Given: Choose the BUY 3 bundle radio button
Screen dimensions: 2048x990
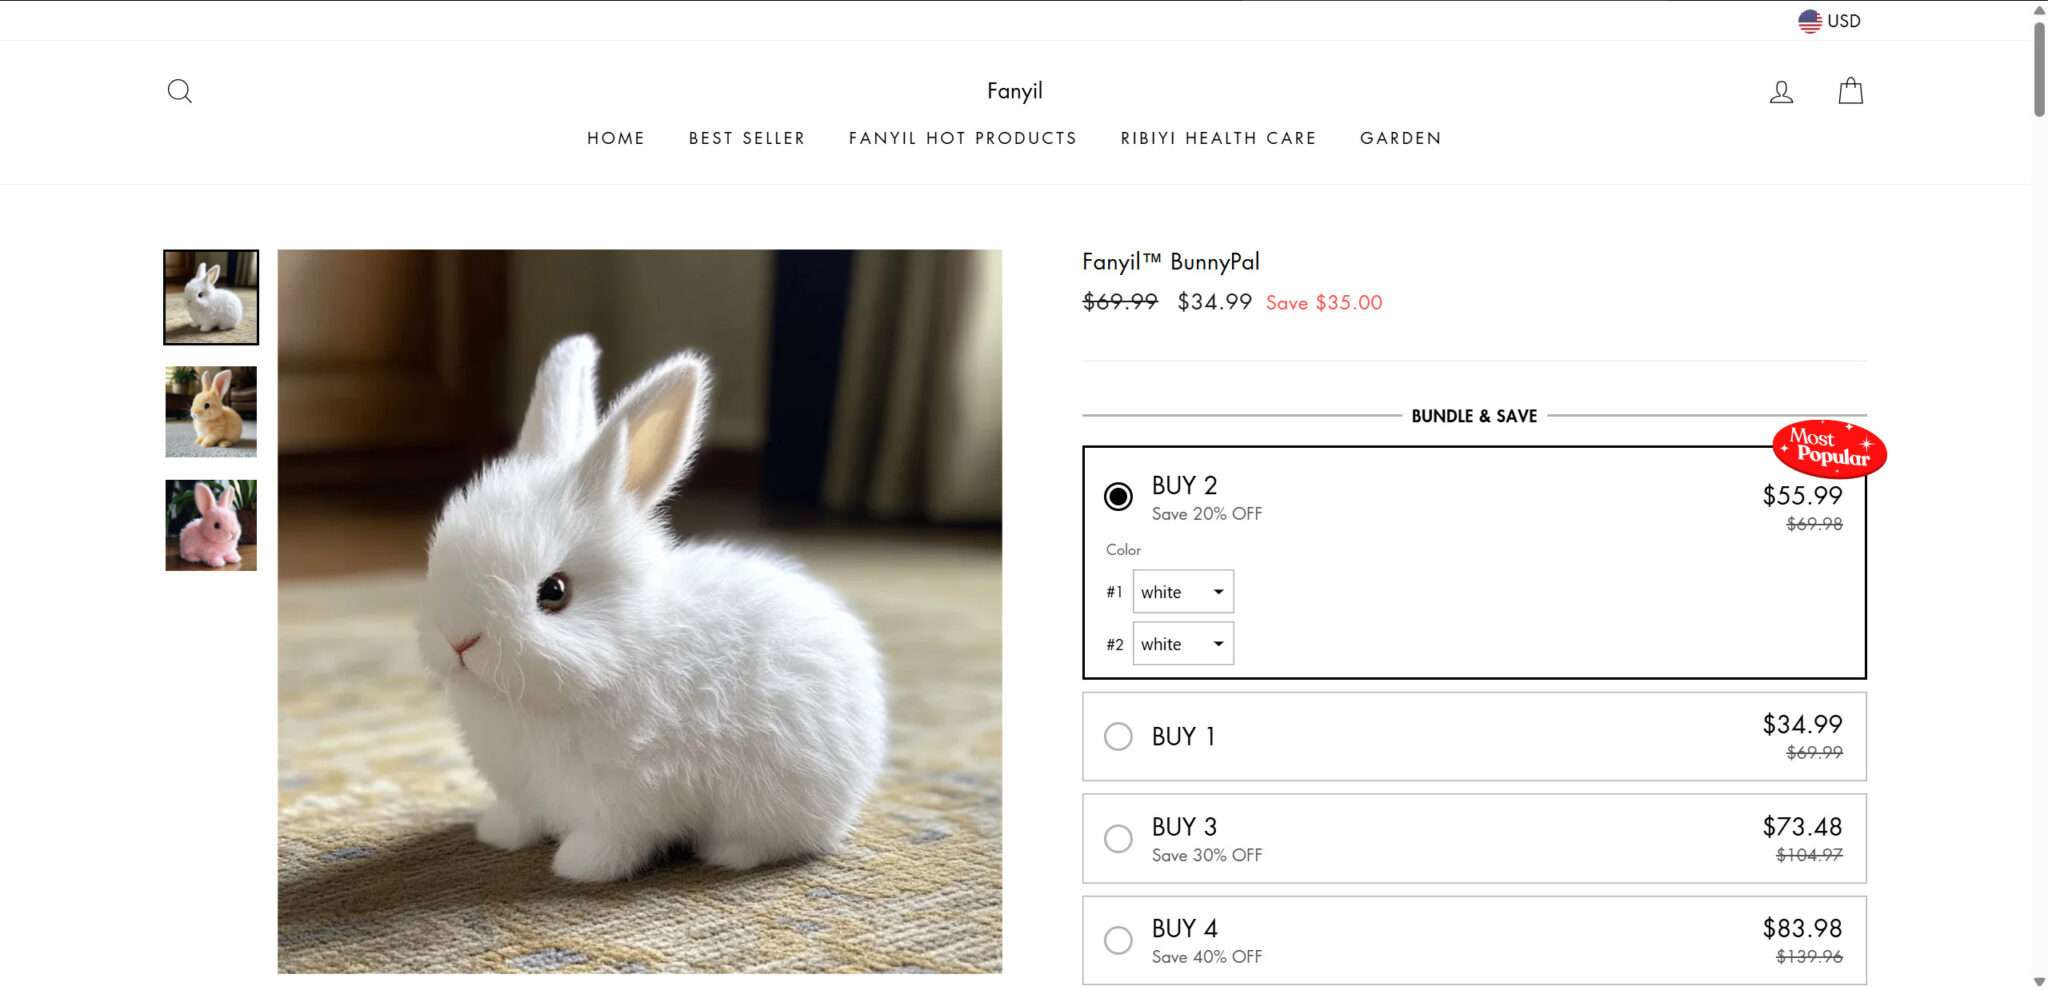Looking at the screenshot, I should click(x=1118, y=838).
